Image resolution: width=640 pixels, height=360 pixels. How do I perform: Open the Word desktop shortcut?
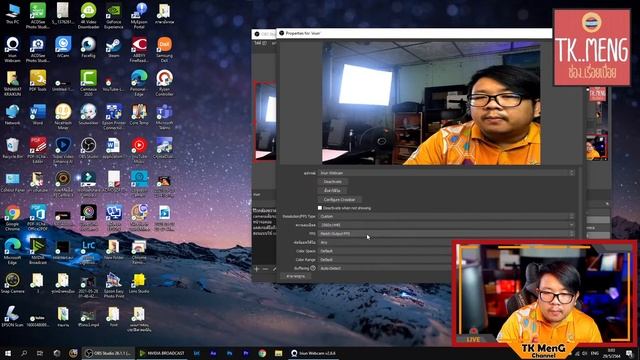[38, 115]
